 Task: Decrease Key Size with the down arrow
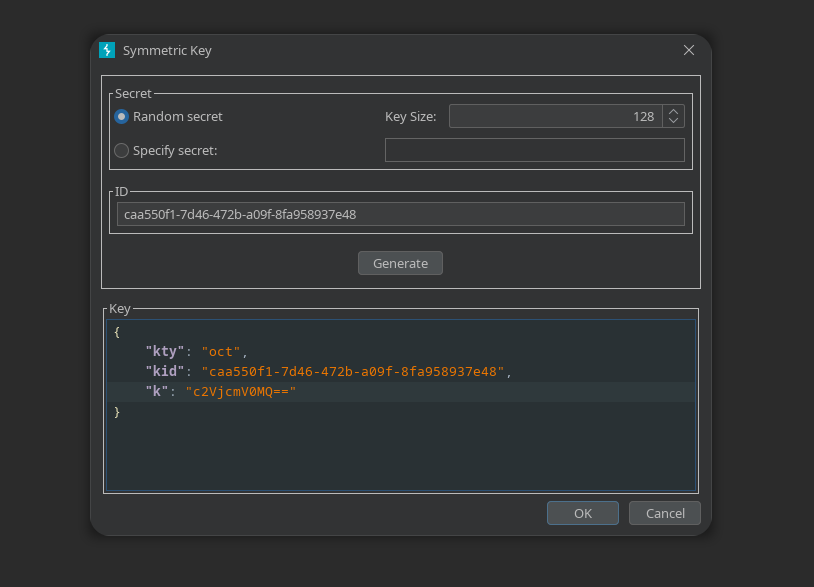coord(674,122)
